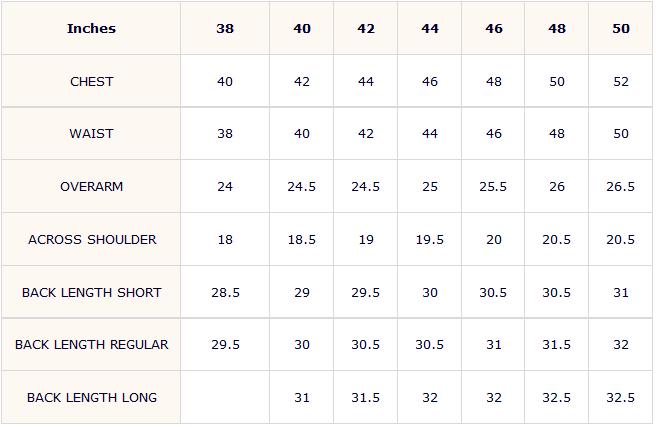Select the size 50 column header
The width and height of the screenshot is (656, 427).
click(621, 28)
